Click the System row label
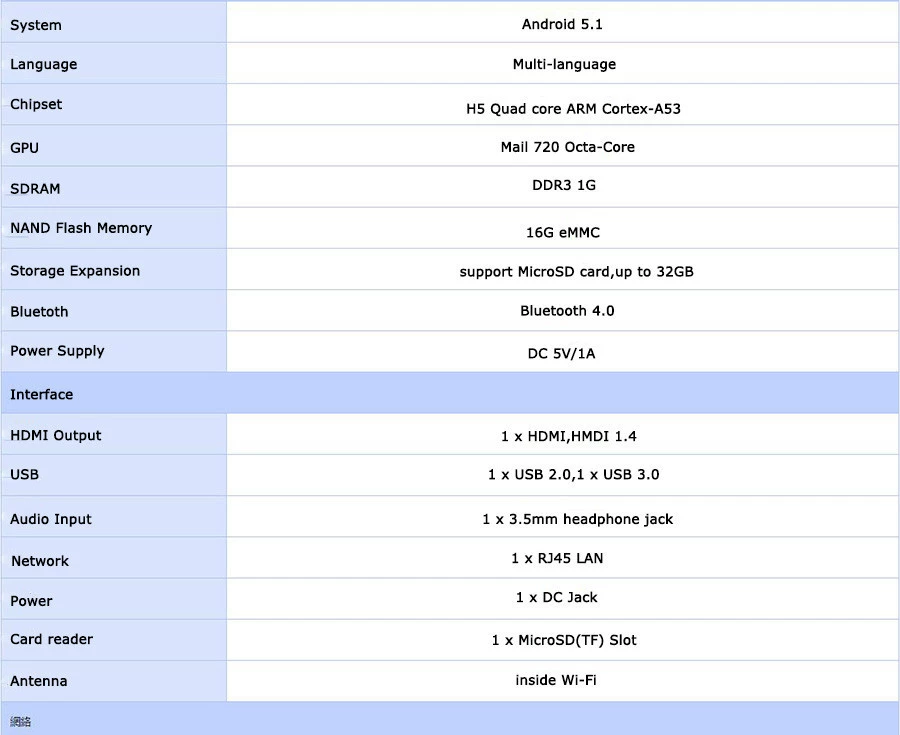Screen dimensions: 900x735 click(x=36, y=25)
